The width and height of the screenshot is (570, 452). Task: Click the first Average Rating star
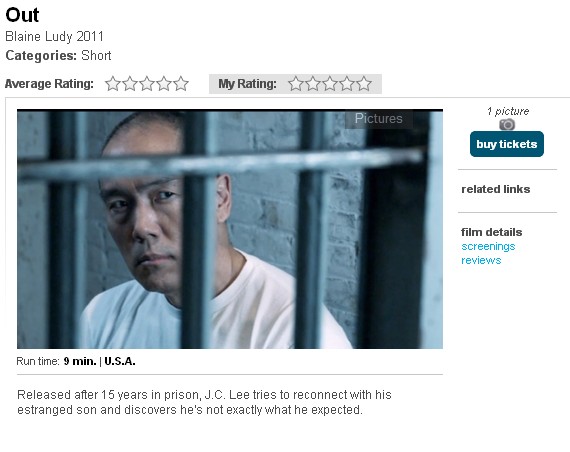click(113, 84)
